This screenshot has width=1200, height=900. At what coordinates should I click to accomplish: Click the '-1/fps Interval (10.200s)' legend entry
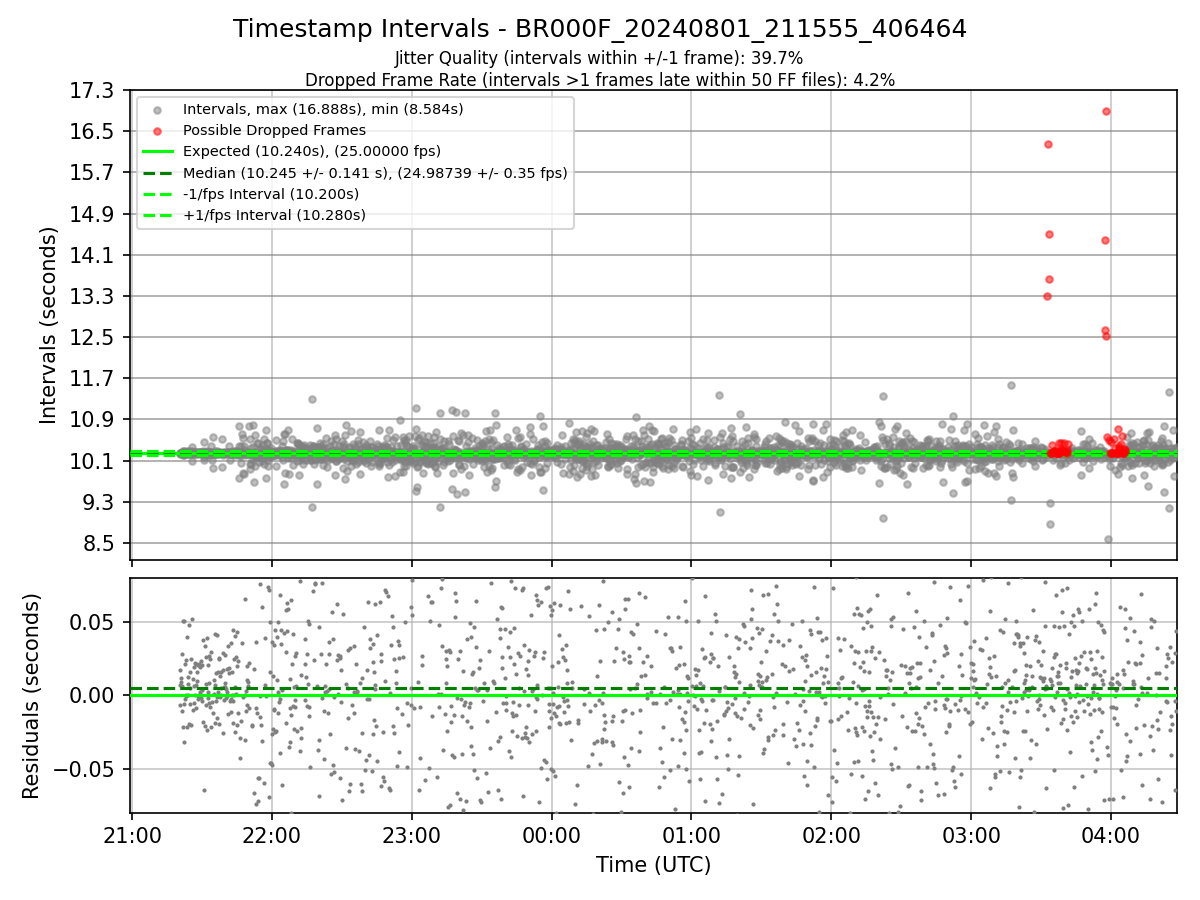point(271,194)
